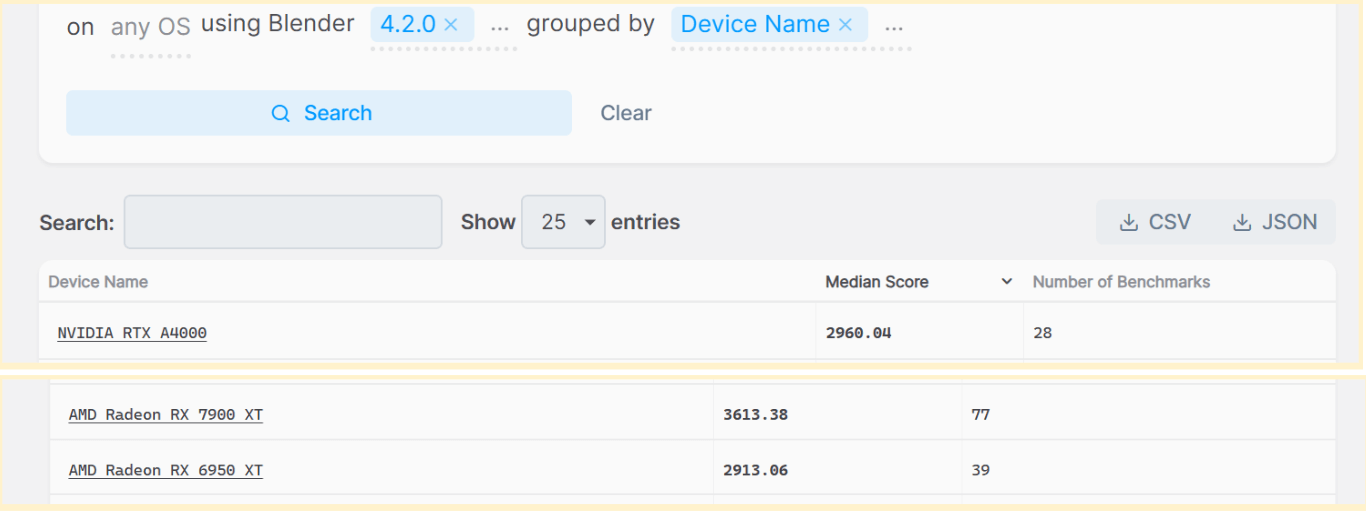This screenshot has height=514, width=1366.
Task: Download results as CSV
Action: [x=1155, y=222]
